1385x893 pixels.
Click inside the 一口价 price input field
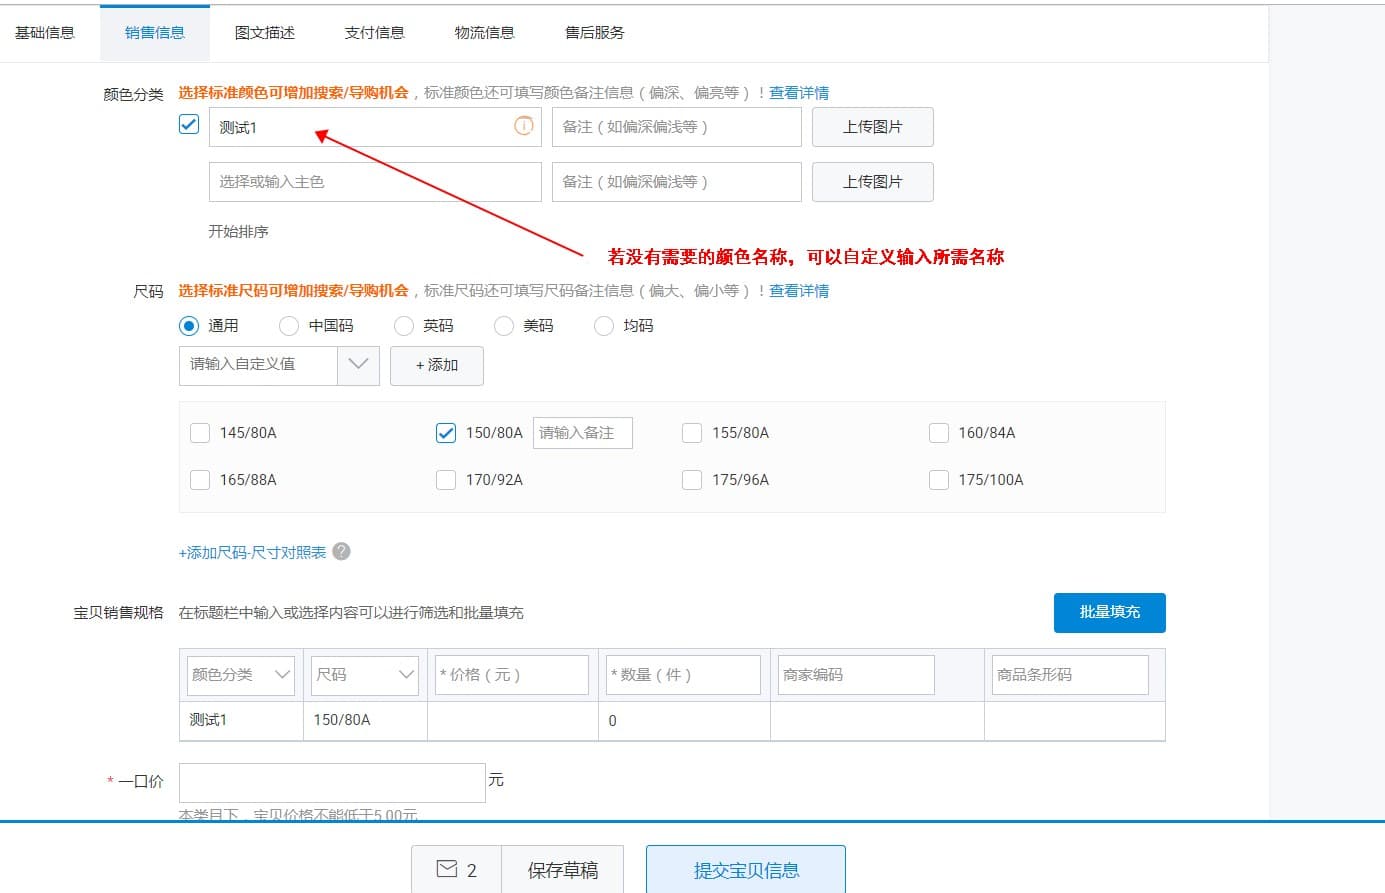click(332, 782)
